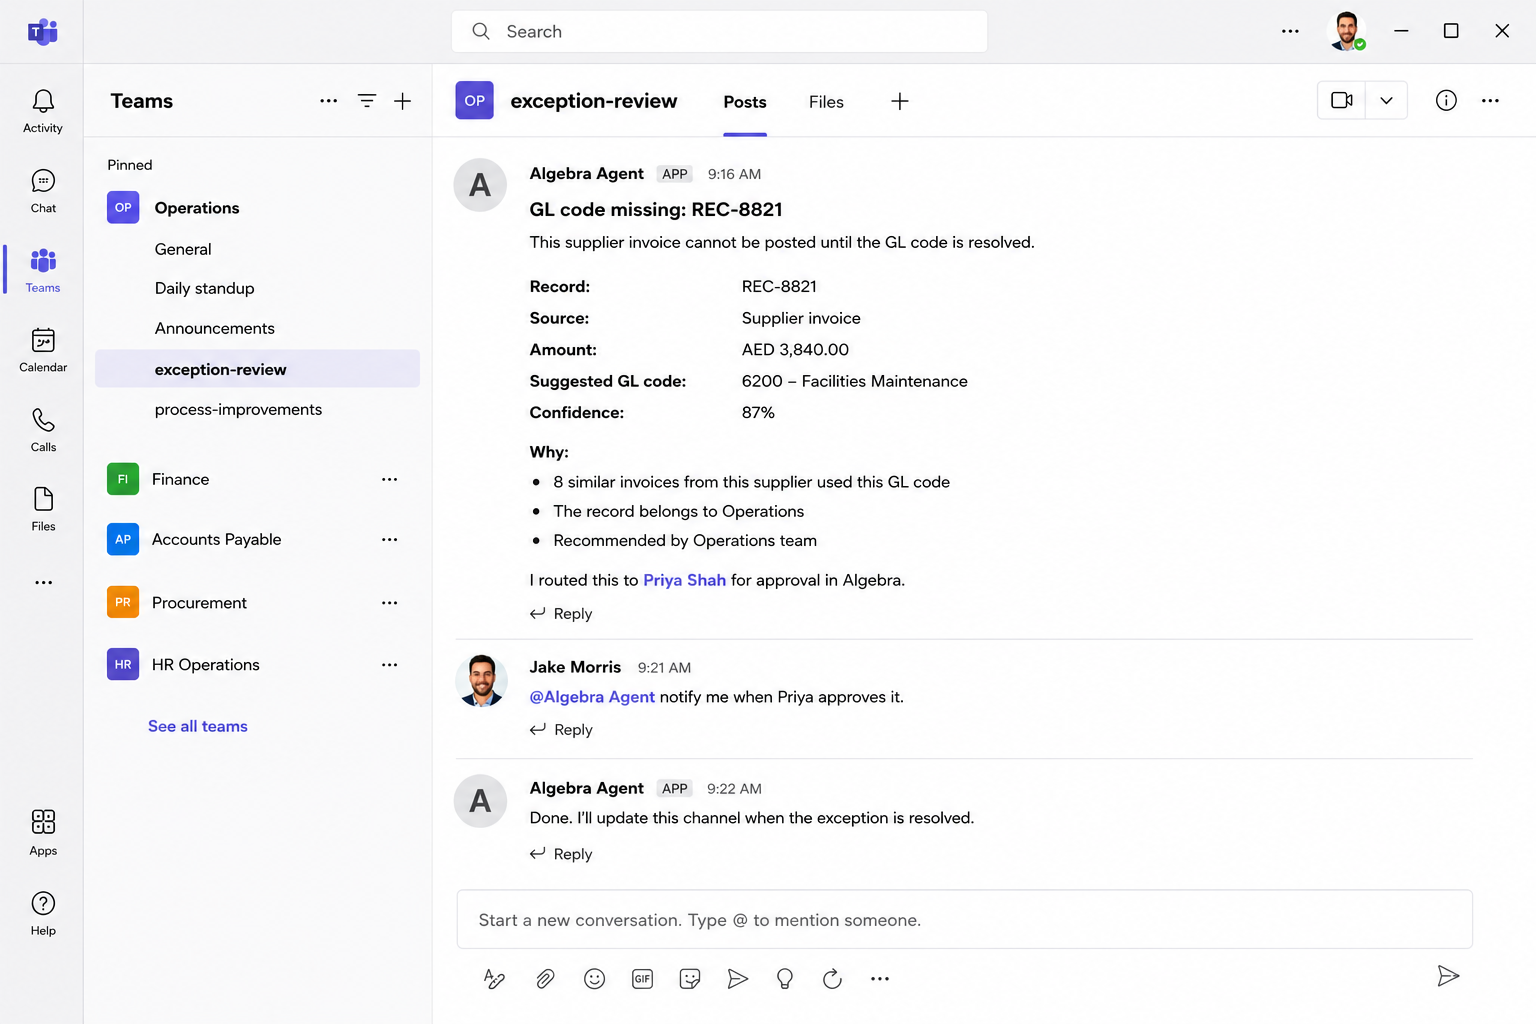
Task: Open more options for Finance team
Action: click(x=389, y=479)
